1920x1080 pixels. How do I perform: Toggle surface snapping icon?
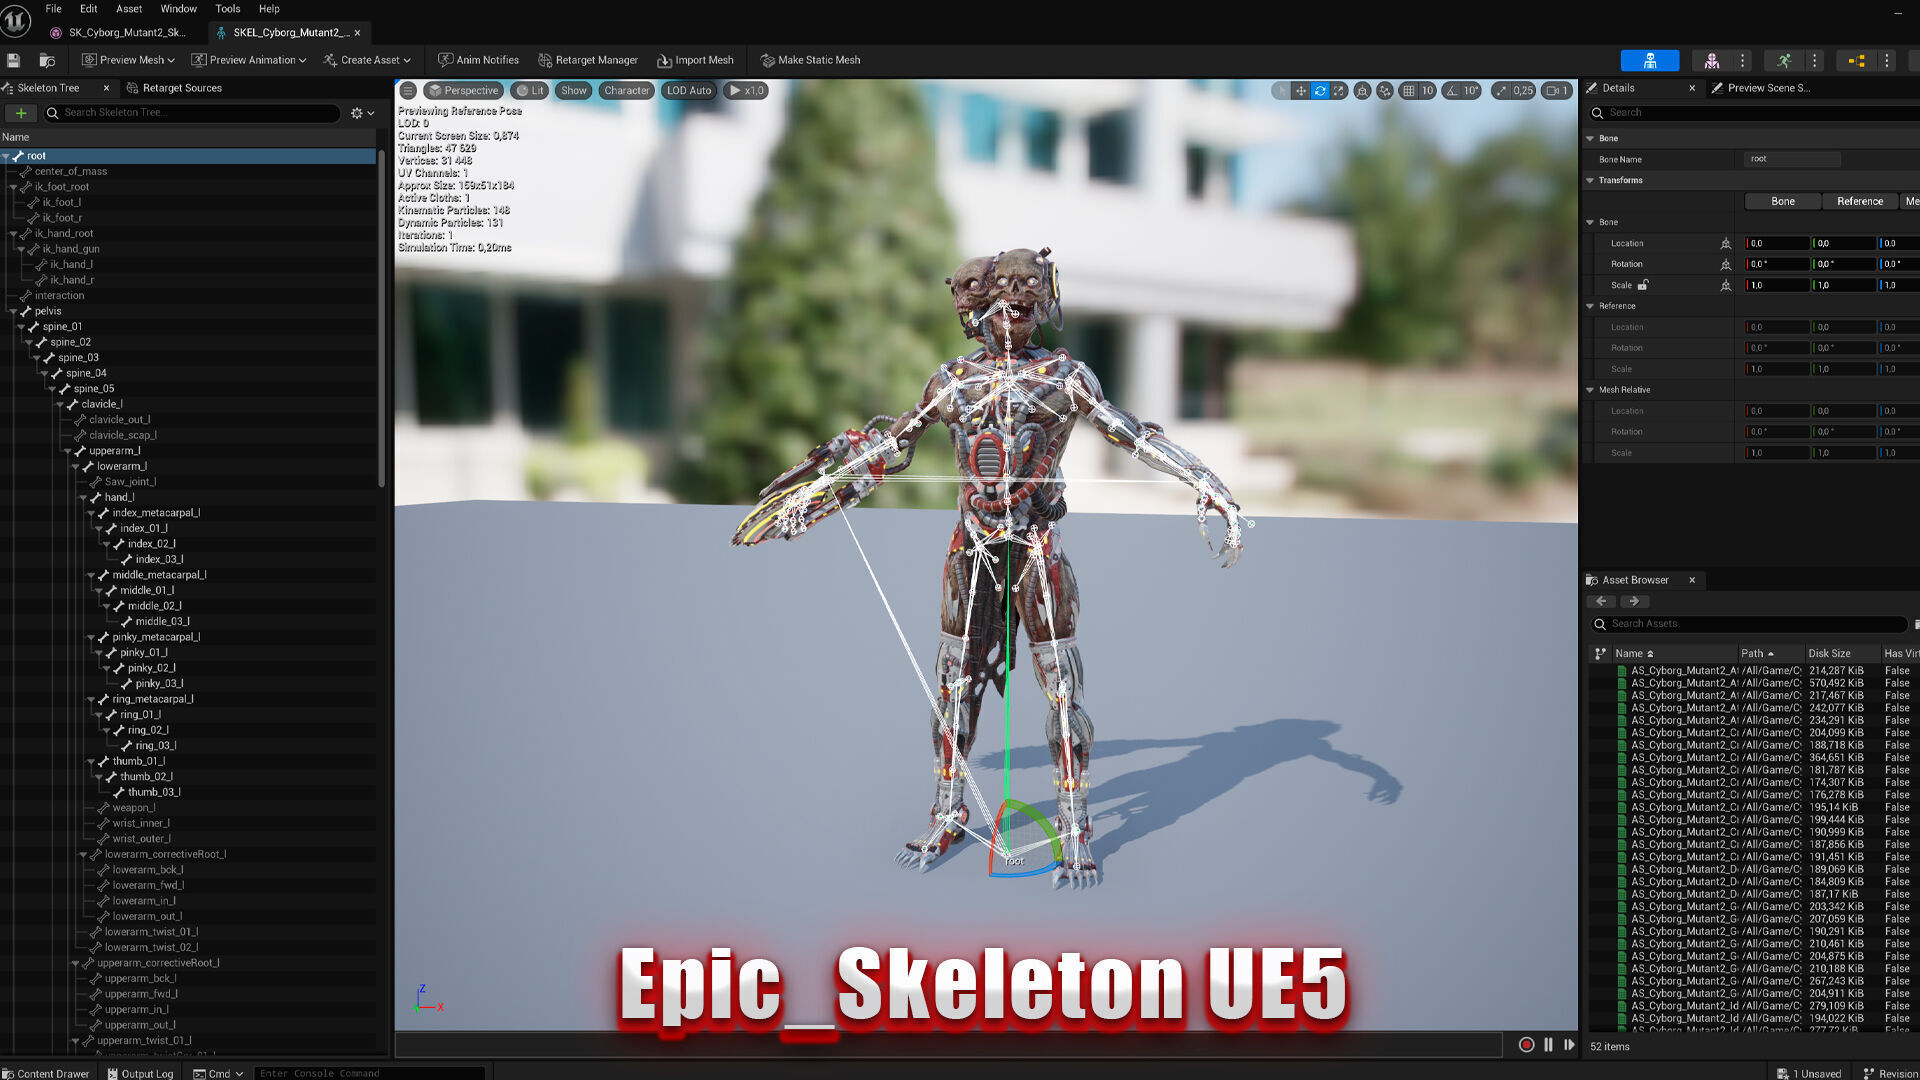point(1385,90)
